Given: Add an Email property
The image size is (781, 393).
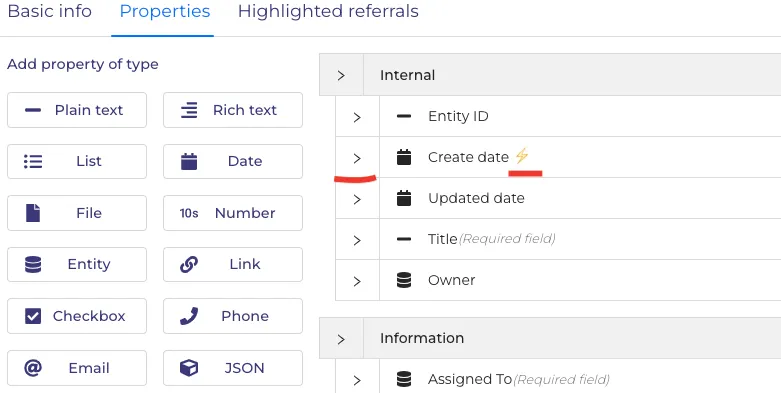Looking at the screenshot, I should click(x=77, y=368).
